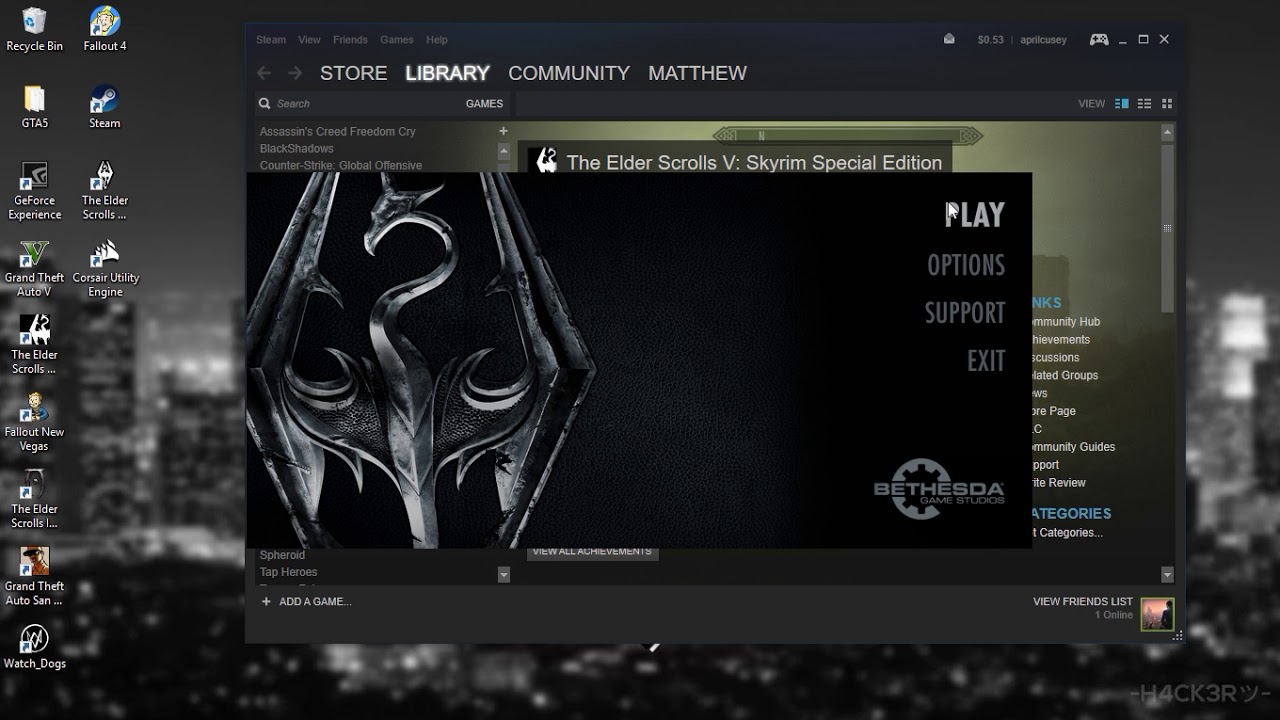Image resolution: width=1280 pixels, height=720 pixels.
Task: Open VIEW FRIENDS LIST
Action: (1083, 602)
